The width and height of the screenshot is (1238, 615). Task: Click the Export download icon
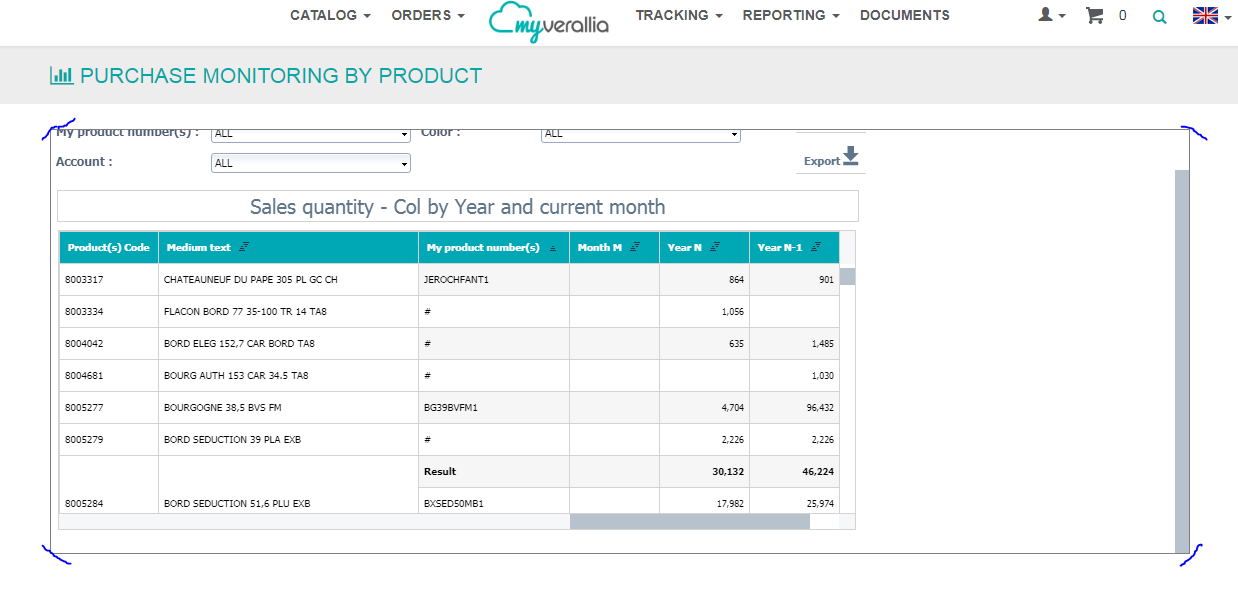[850, 157]
